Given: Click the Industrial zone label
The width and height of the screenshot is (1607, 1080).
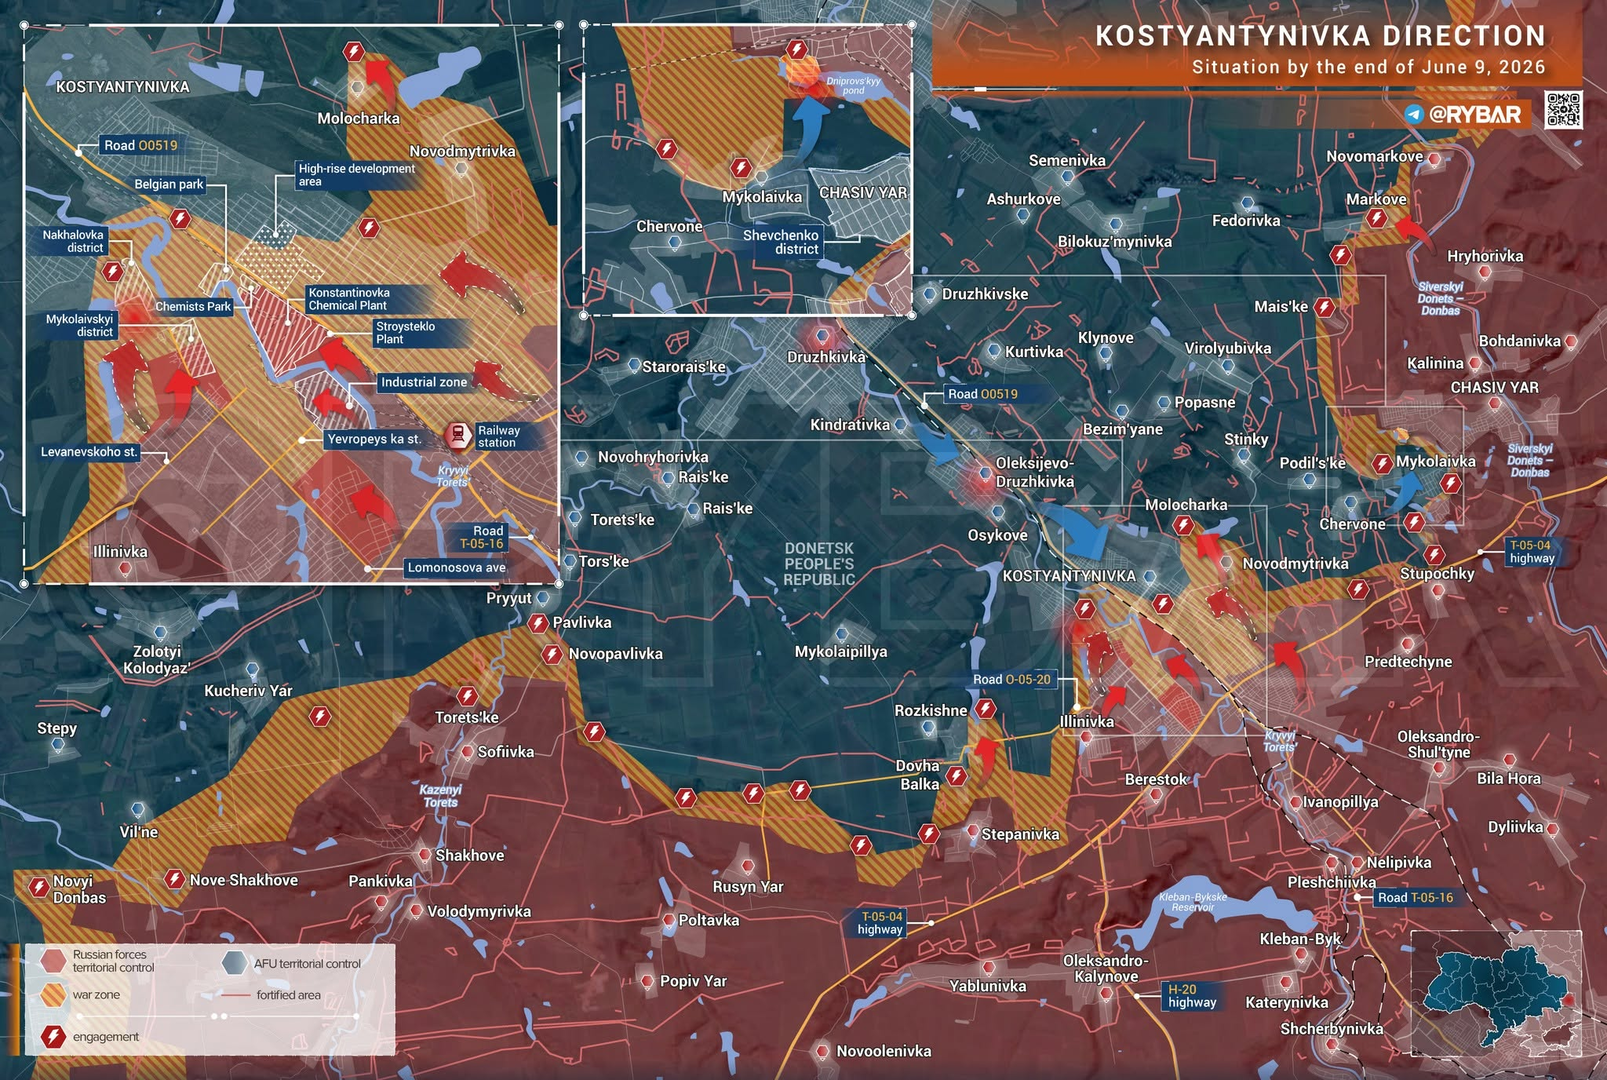Looking at the screenshot, I should [424, 382].
